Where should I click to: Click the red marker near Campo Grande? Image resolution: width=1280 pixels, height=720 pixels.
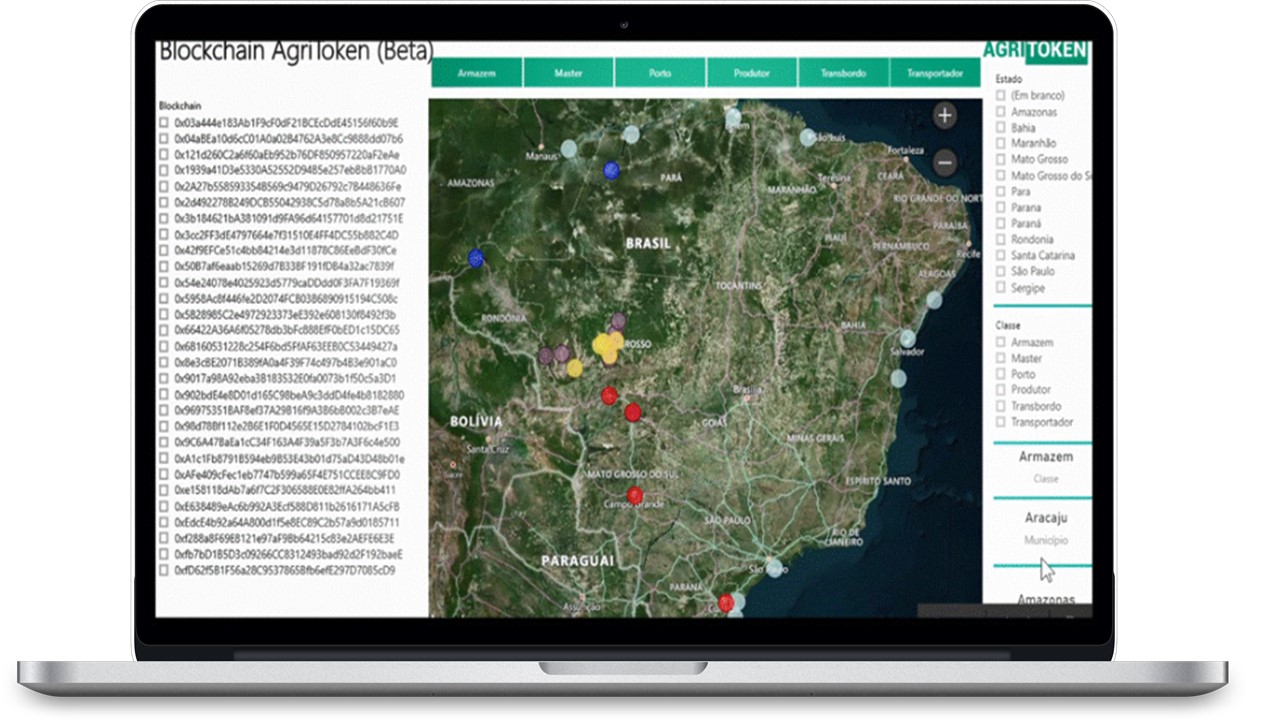(633, 492)
